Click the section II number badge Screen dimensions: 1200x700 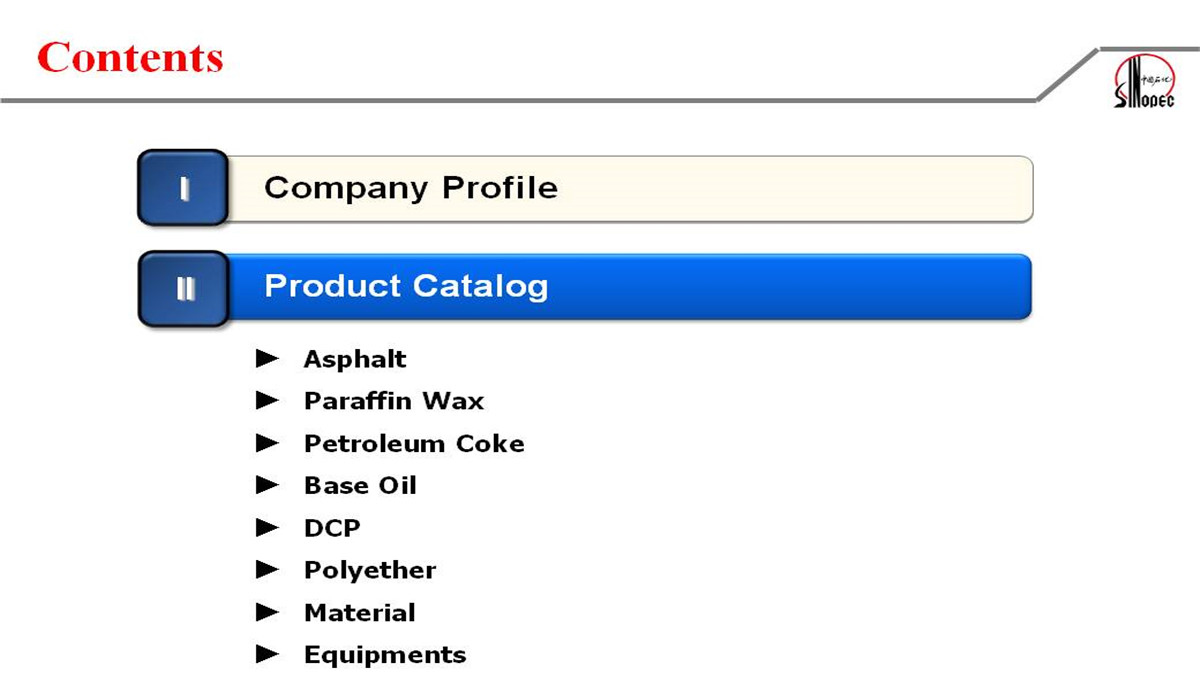tap(184, 288)
